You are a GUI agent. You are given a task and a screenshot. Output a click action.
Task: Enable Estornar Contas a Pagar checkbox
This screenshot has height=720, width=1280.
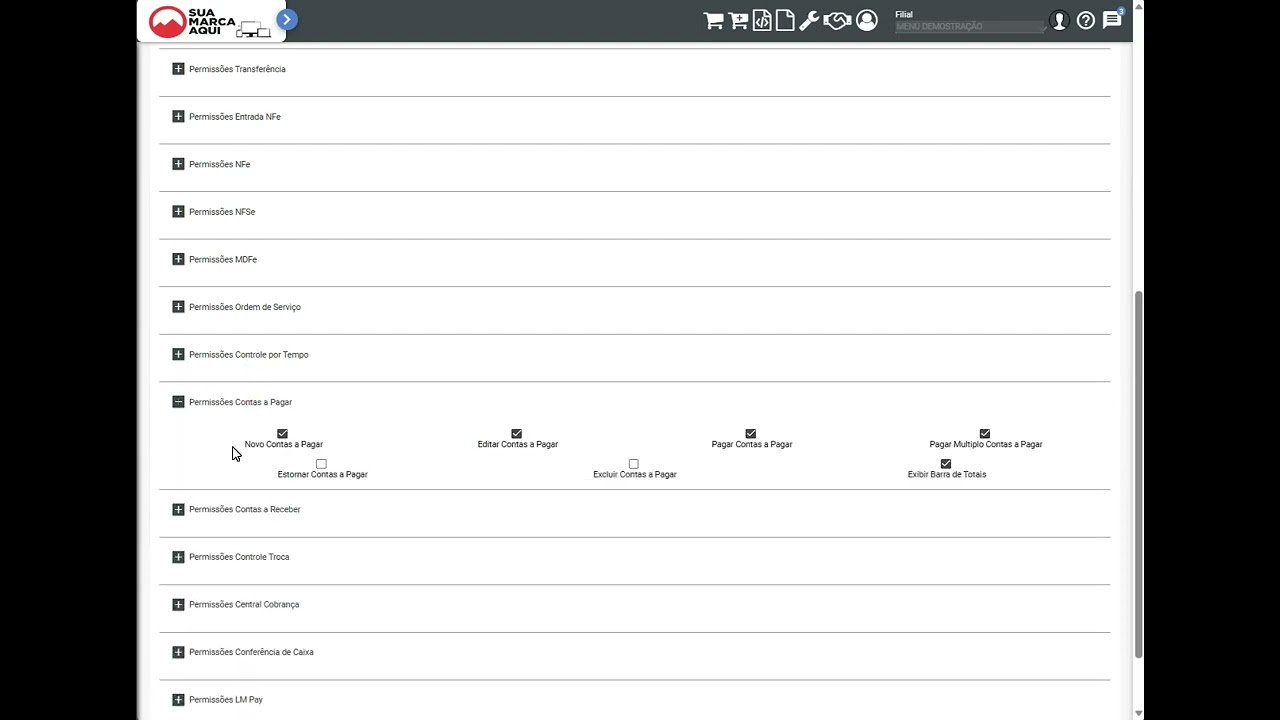(321, 464)
